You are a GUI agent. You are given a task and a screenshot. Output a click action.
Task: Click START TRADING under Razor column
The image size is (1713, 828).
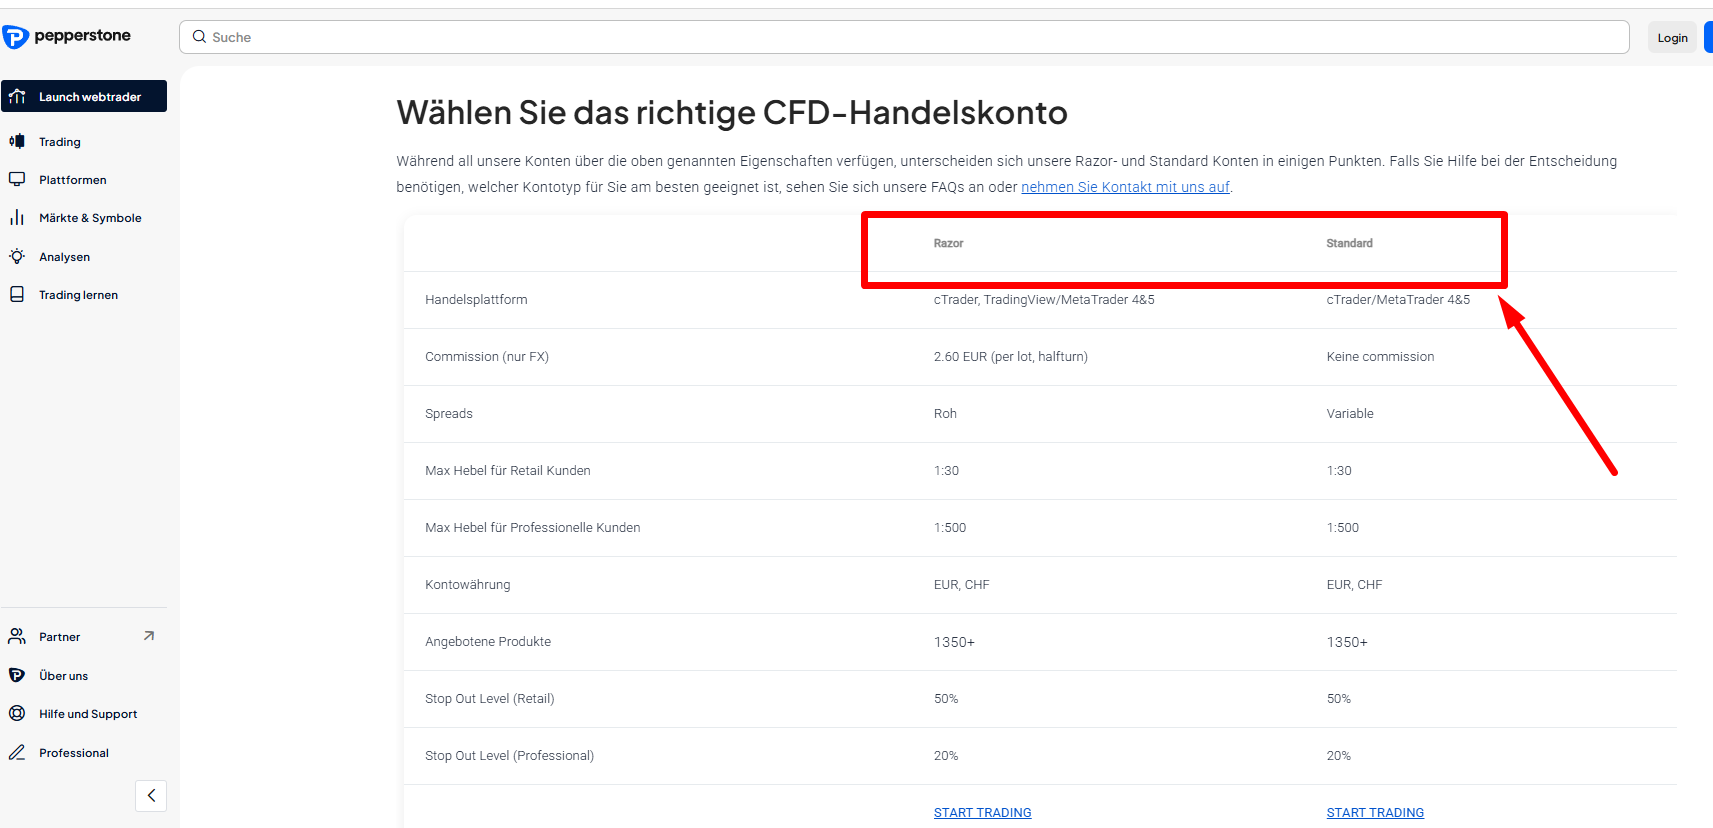point(982,812)
